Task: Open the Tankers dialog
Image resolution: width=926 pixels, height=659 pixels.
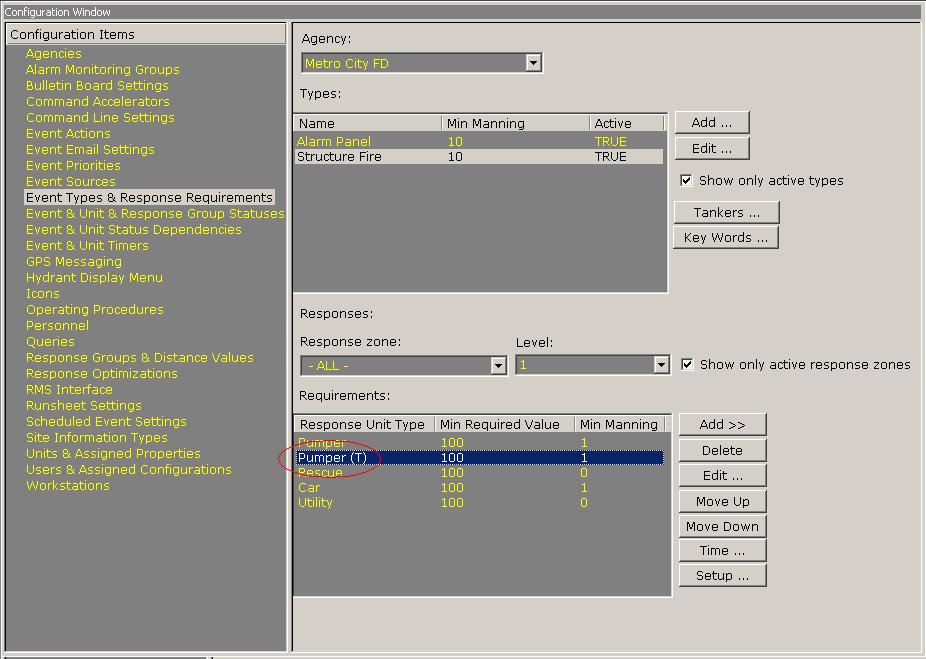Action: [726, 213]
